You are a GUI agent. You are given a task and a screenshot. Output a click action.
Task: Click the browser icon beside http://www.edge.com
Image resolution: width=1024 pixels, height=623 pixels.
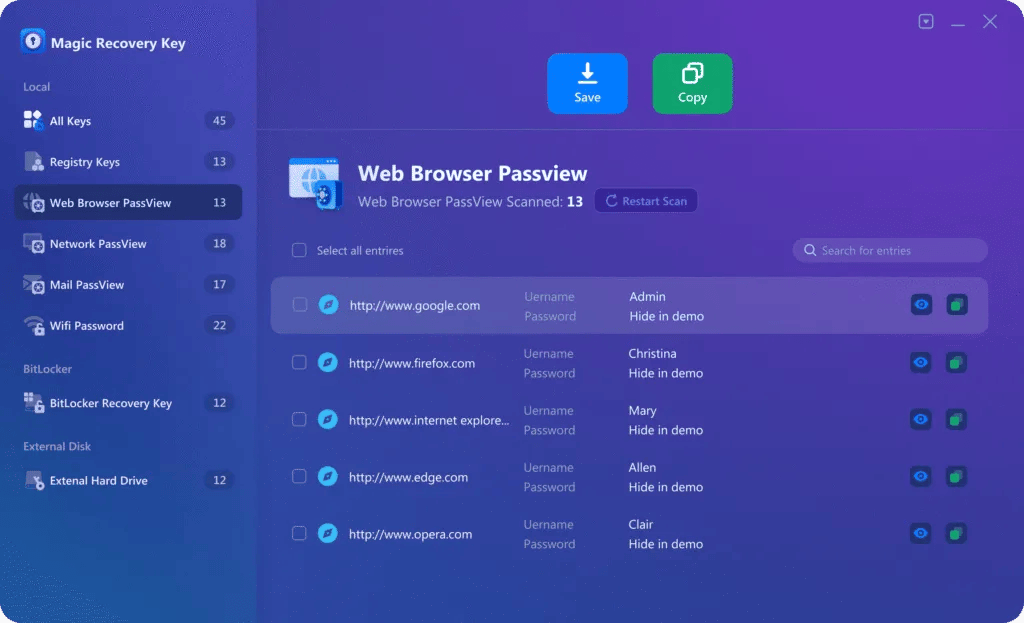point(328,477)
